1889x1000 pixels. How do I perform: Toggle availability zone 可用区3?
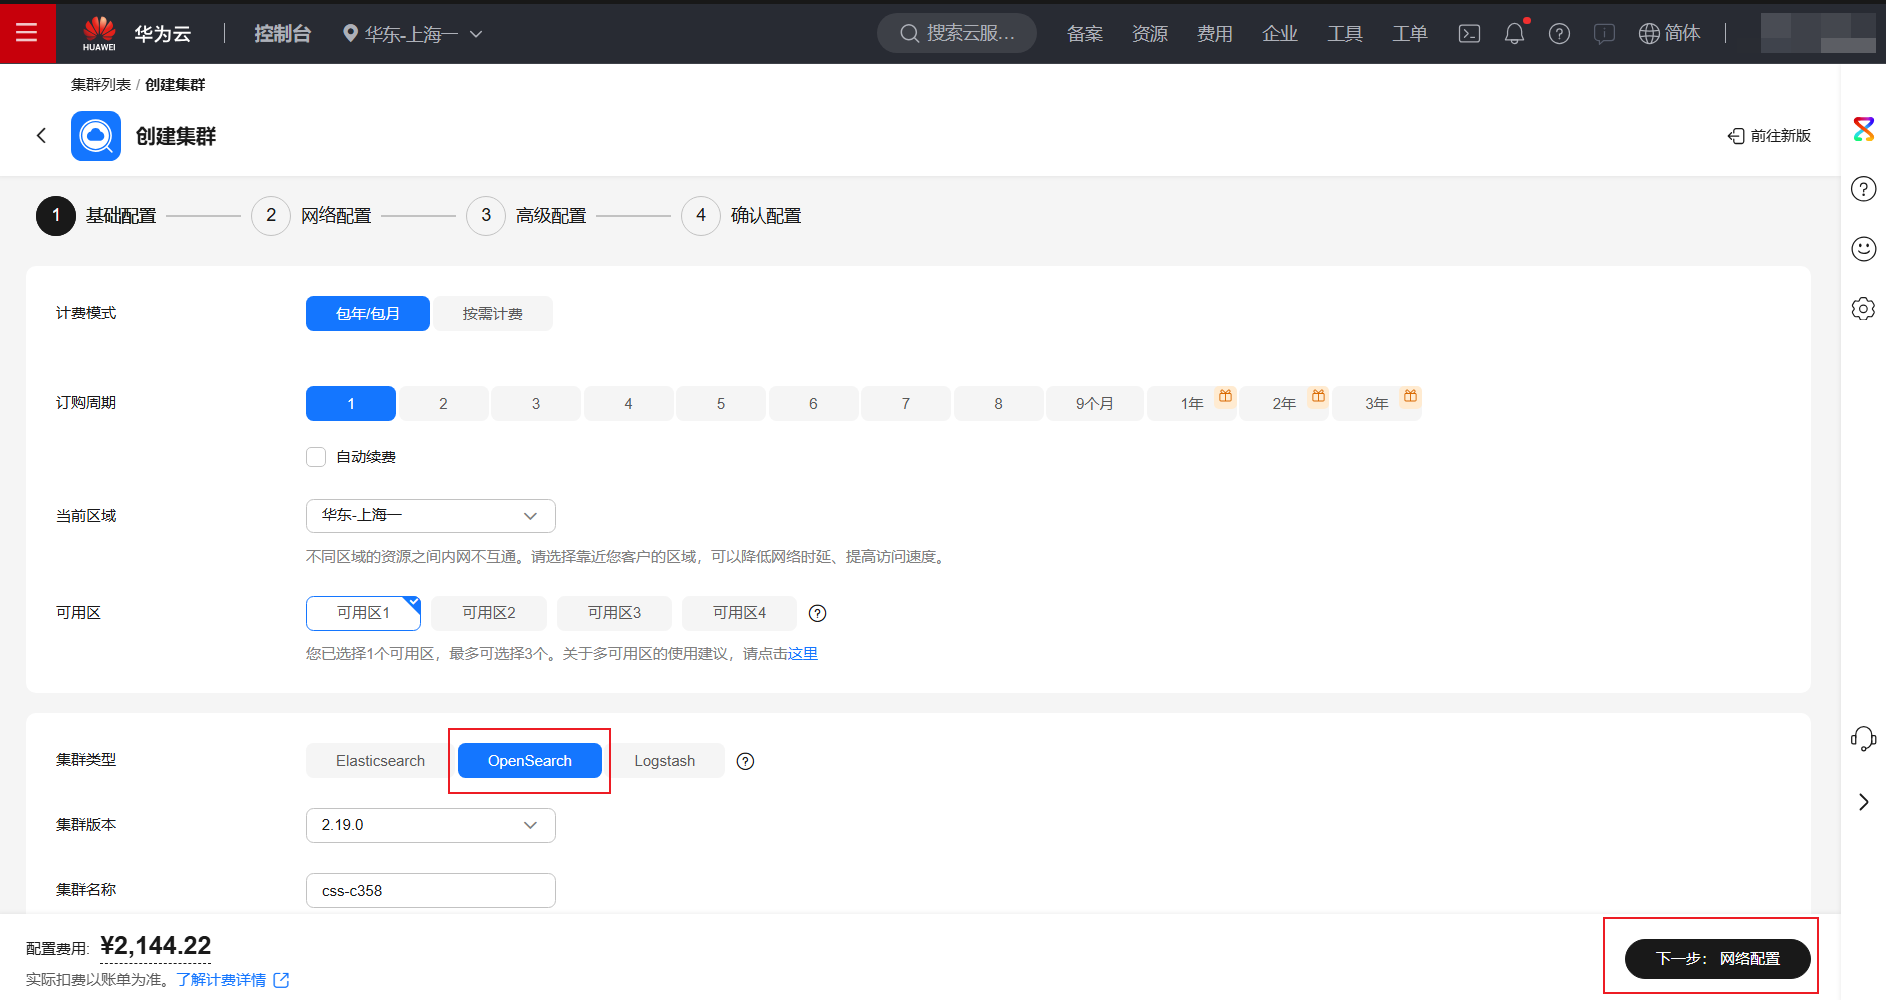(x=614, y=613)
